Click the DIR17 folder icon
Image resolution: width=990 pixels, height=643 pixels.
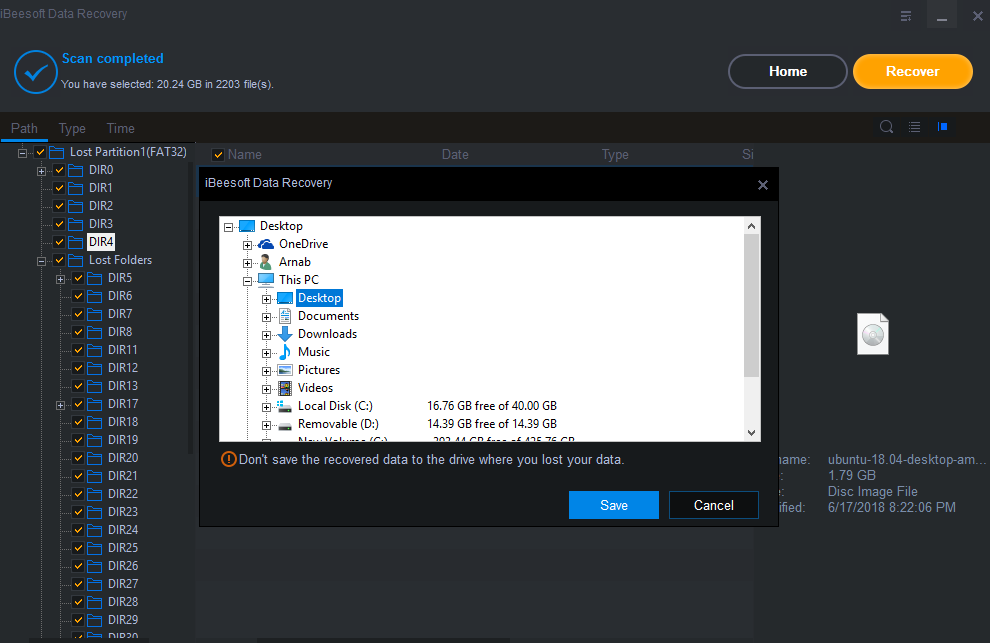pyautogui.click(x=95, y=404)
